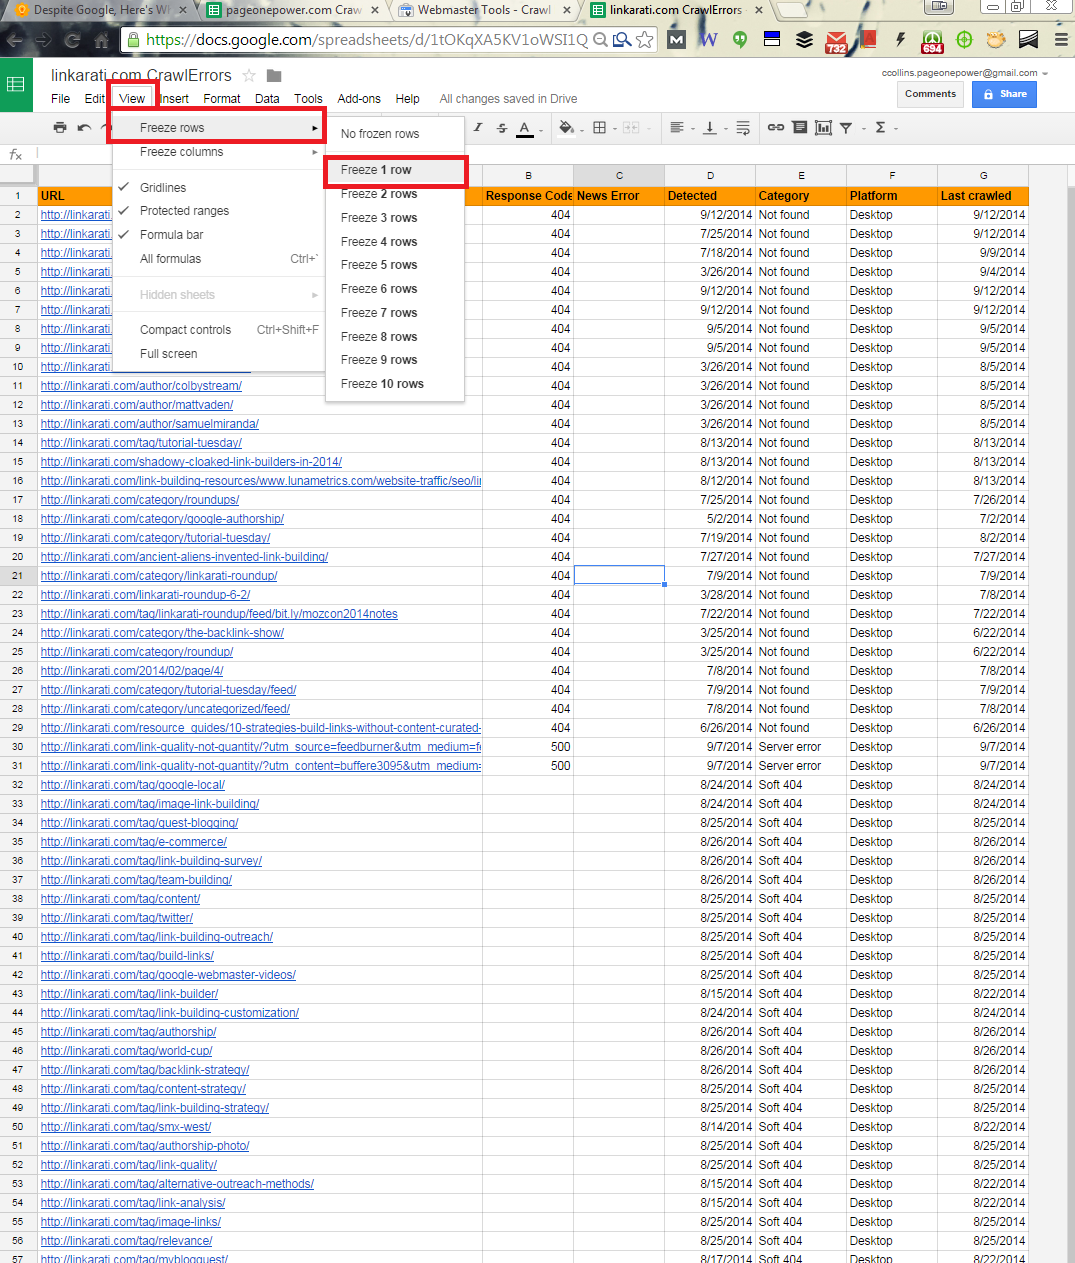Viewport: 1075px width, 1263px height.
Task: Apply Italic formatting
Action: (477, 128)
